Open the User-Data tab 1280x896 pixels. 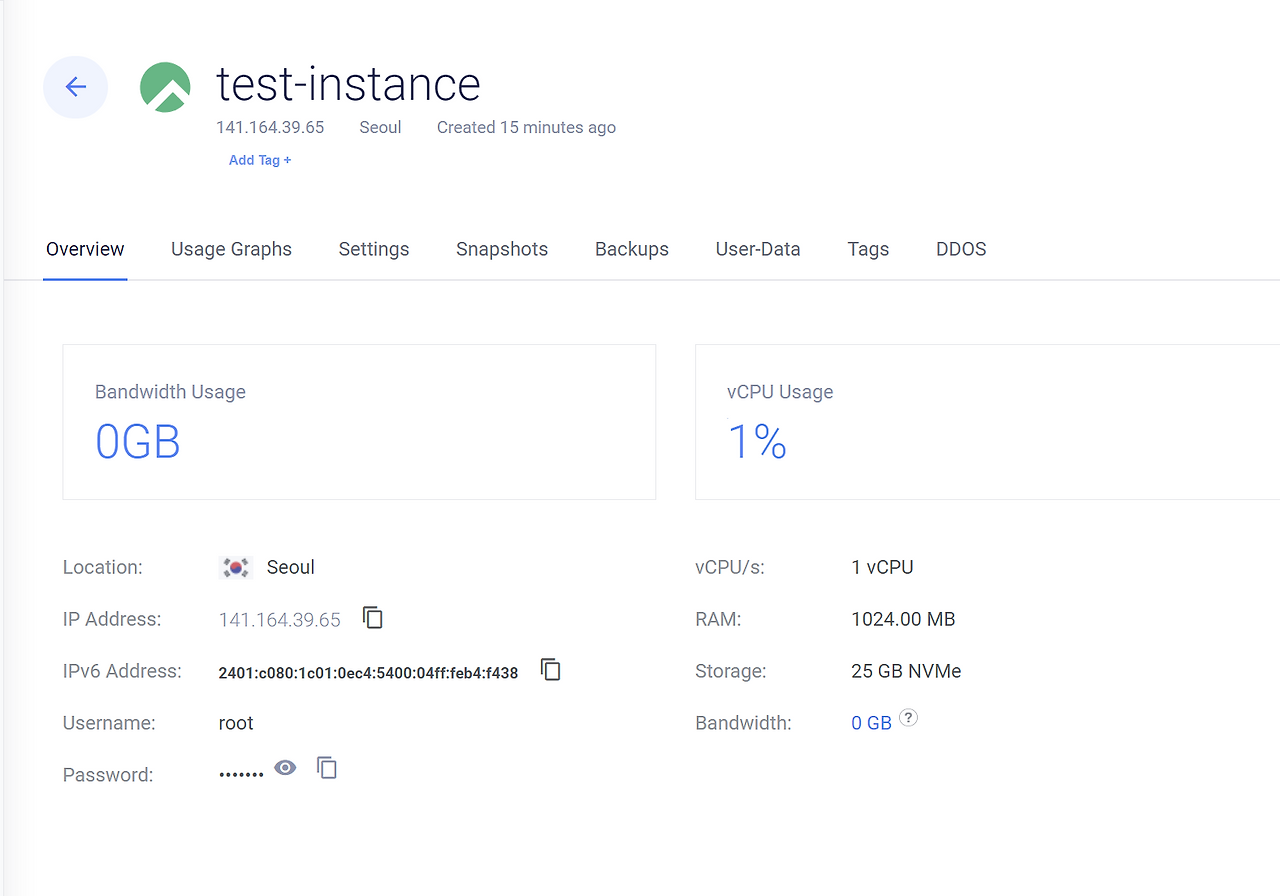(758, 249)
